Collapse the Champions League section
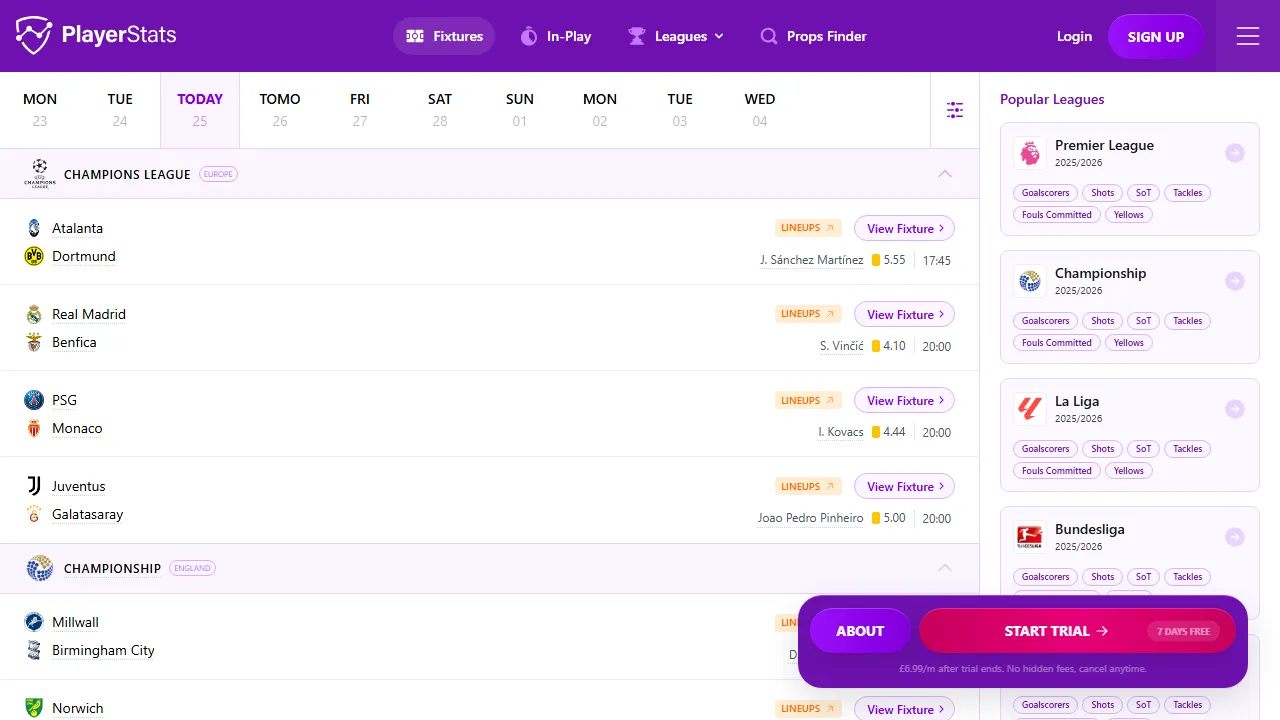Screen dimensions: 1280x720 (x=945, y=173)
